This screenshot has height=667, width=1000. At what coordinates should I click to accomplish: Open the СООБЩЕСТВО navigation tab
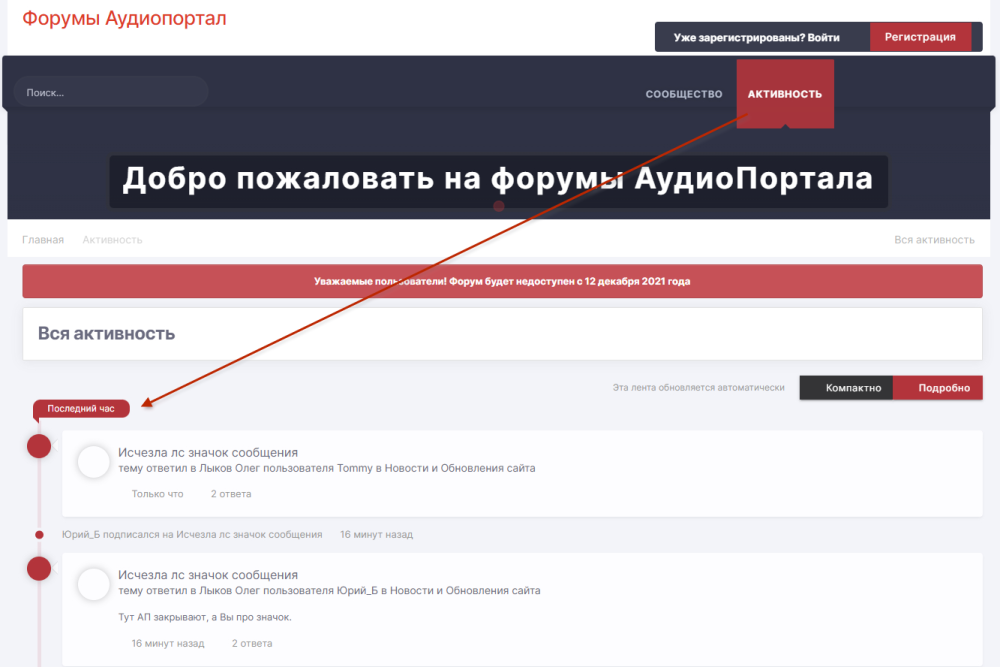tap(684, 94)
